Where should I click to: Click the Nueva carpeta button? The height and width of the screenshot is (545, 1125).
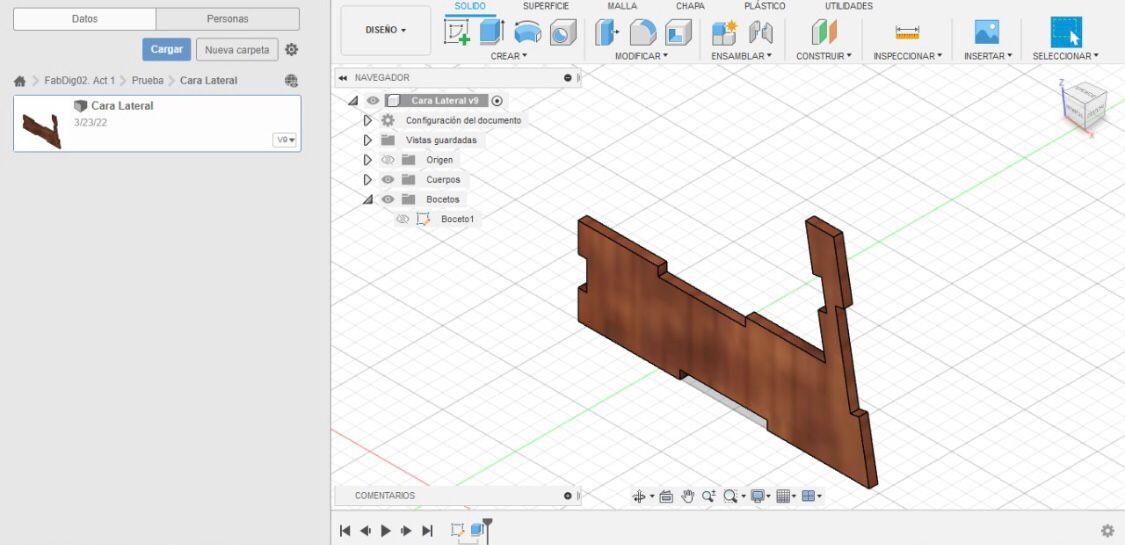coord(237,50)
